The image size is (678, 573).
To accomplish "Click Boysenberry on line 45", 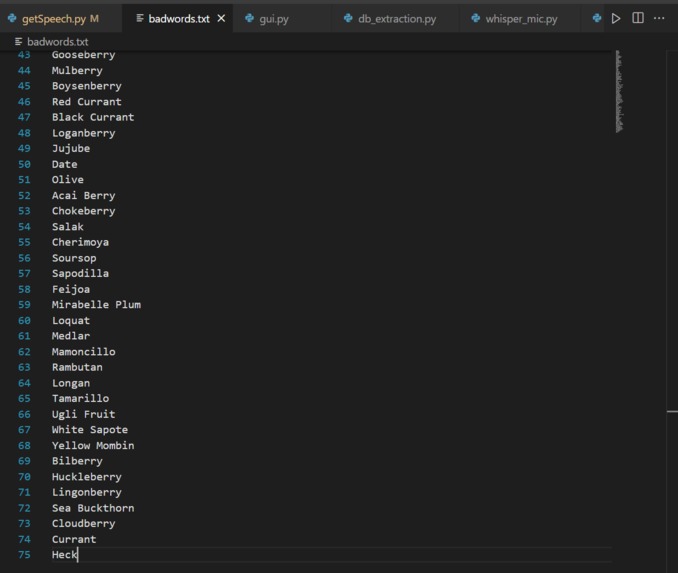I will pos(86,86).
